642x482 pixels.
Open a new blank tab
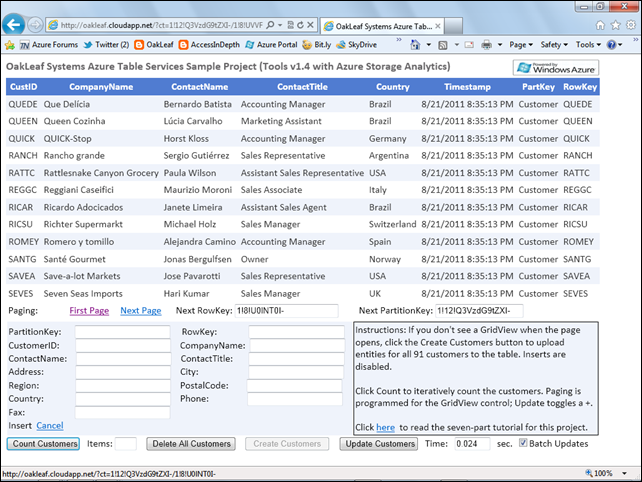click(453, 26)
